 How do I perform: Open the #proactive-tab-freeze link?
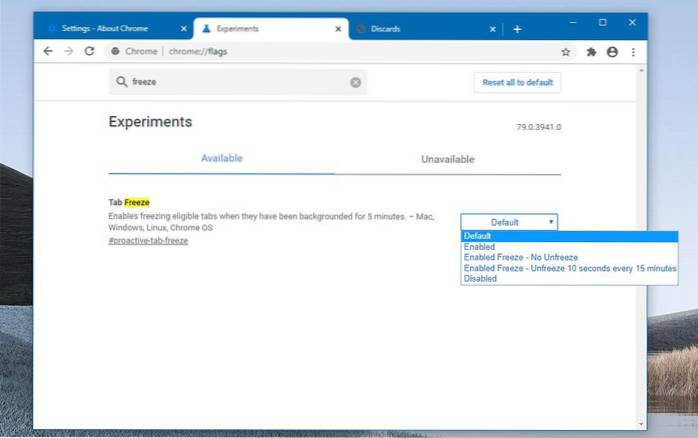pyautogui.click(x=148, y=241)
